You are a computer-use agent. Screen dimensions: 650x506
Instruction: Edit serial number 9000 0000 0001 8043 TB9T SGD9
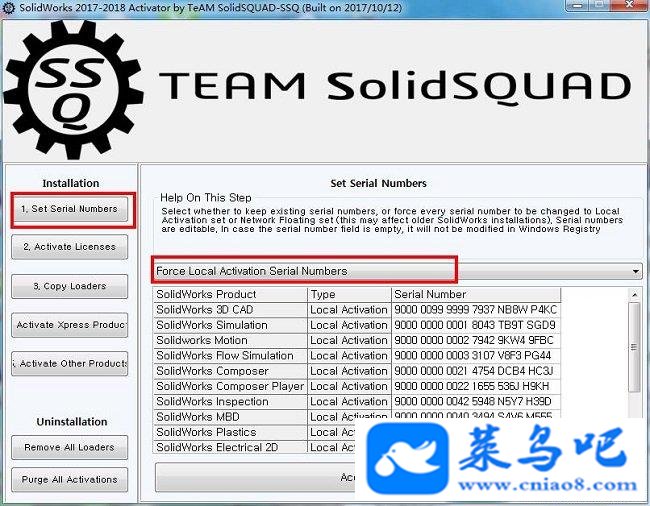[476, 325]
